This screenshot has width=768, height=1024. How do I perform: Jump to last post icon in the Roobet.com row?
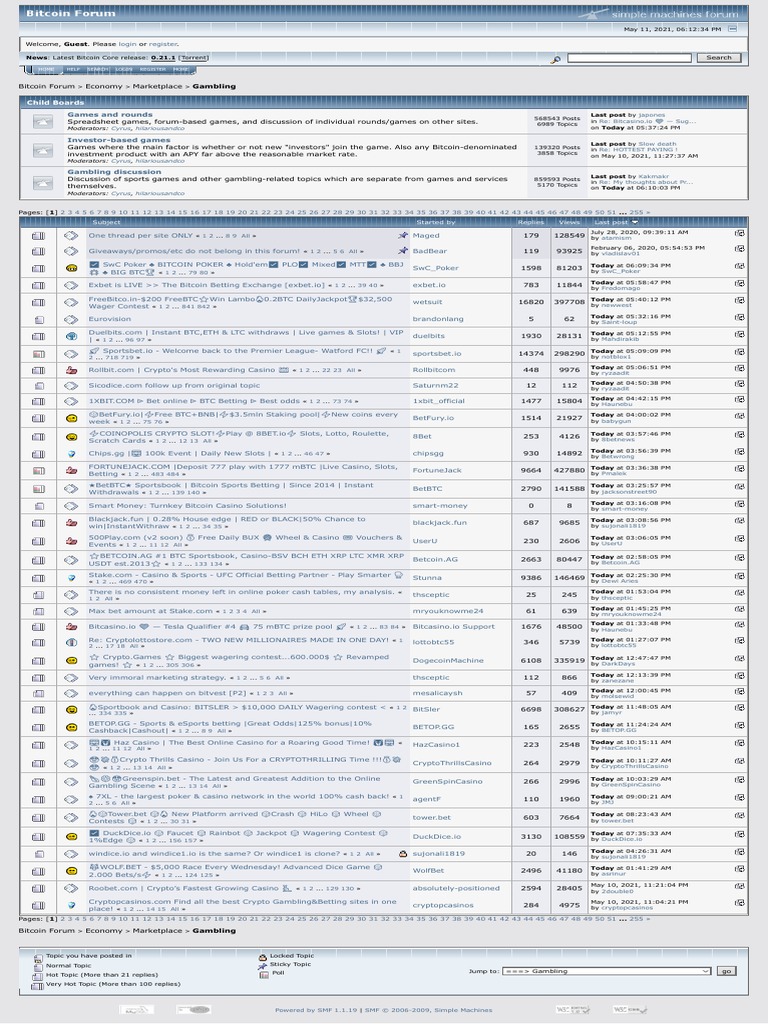(x=739, y=886)
